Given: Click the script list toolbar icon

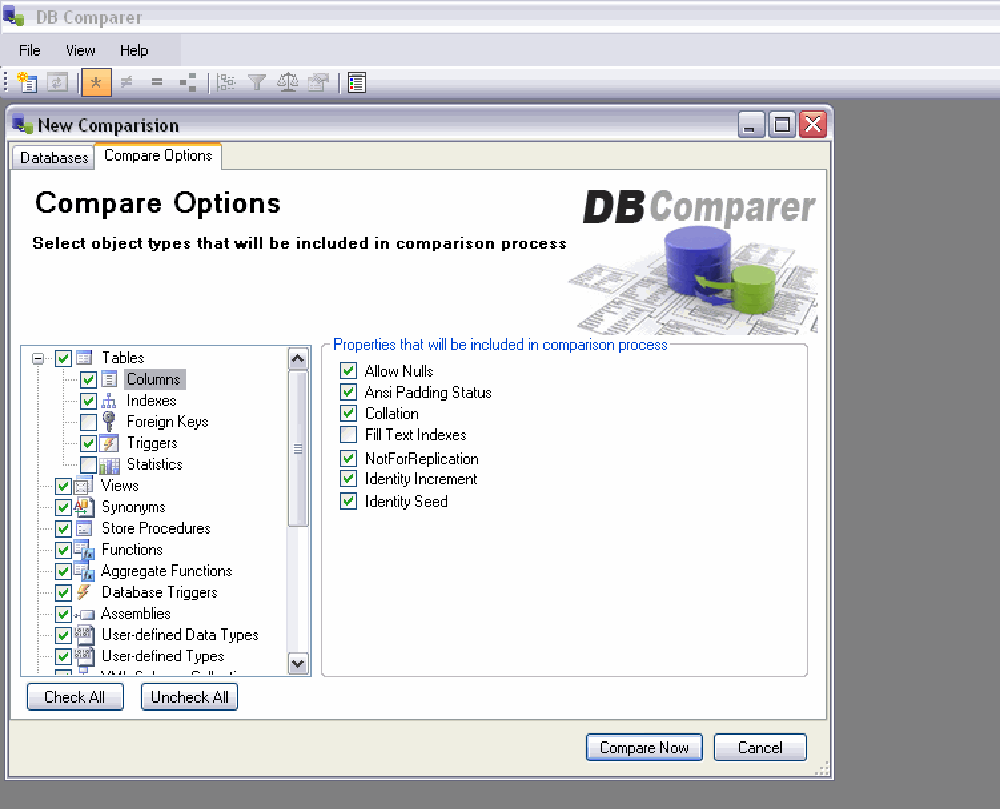Looking at the screenshot, I should (x=357, y=82).
